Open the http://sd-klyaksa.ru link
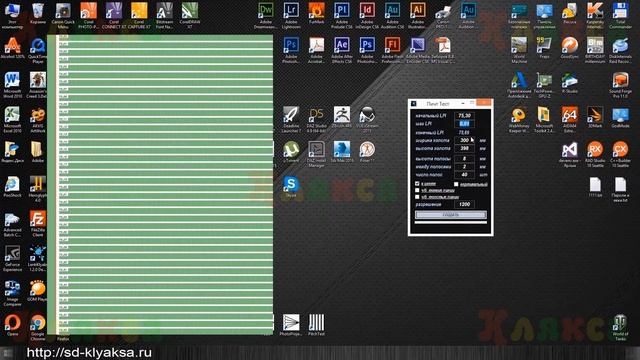This screenshot has width=640, height=360. click(x=89, y=353)
